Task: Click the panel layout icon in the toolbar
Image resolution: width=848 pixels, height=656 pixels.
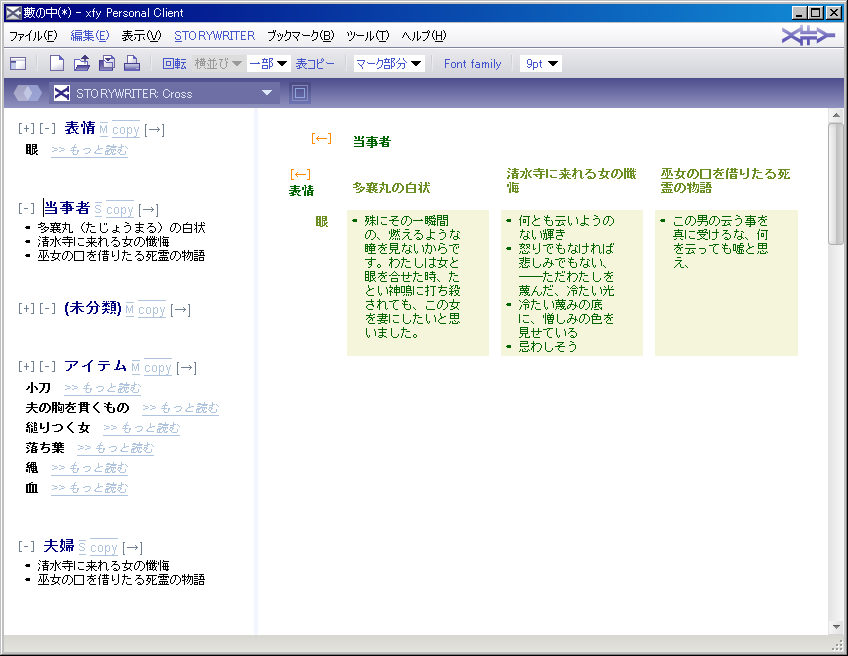Action: pyautogui.click(x=18, y=64)
